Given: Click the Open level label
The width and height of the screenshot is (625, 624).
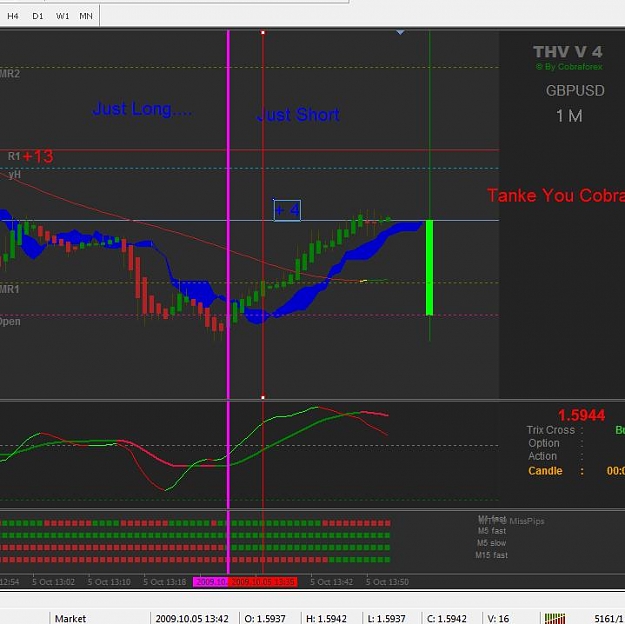Looking at the screenshot, I should point(10,322).
